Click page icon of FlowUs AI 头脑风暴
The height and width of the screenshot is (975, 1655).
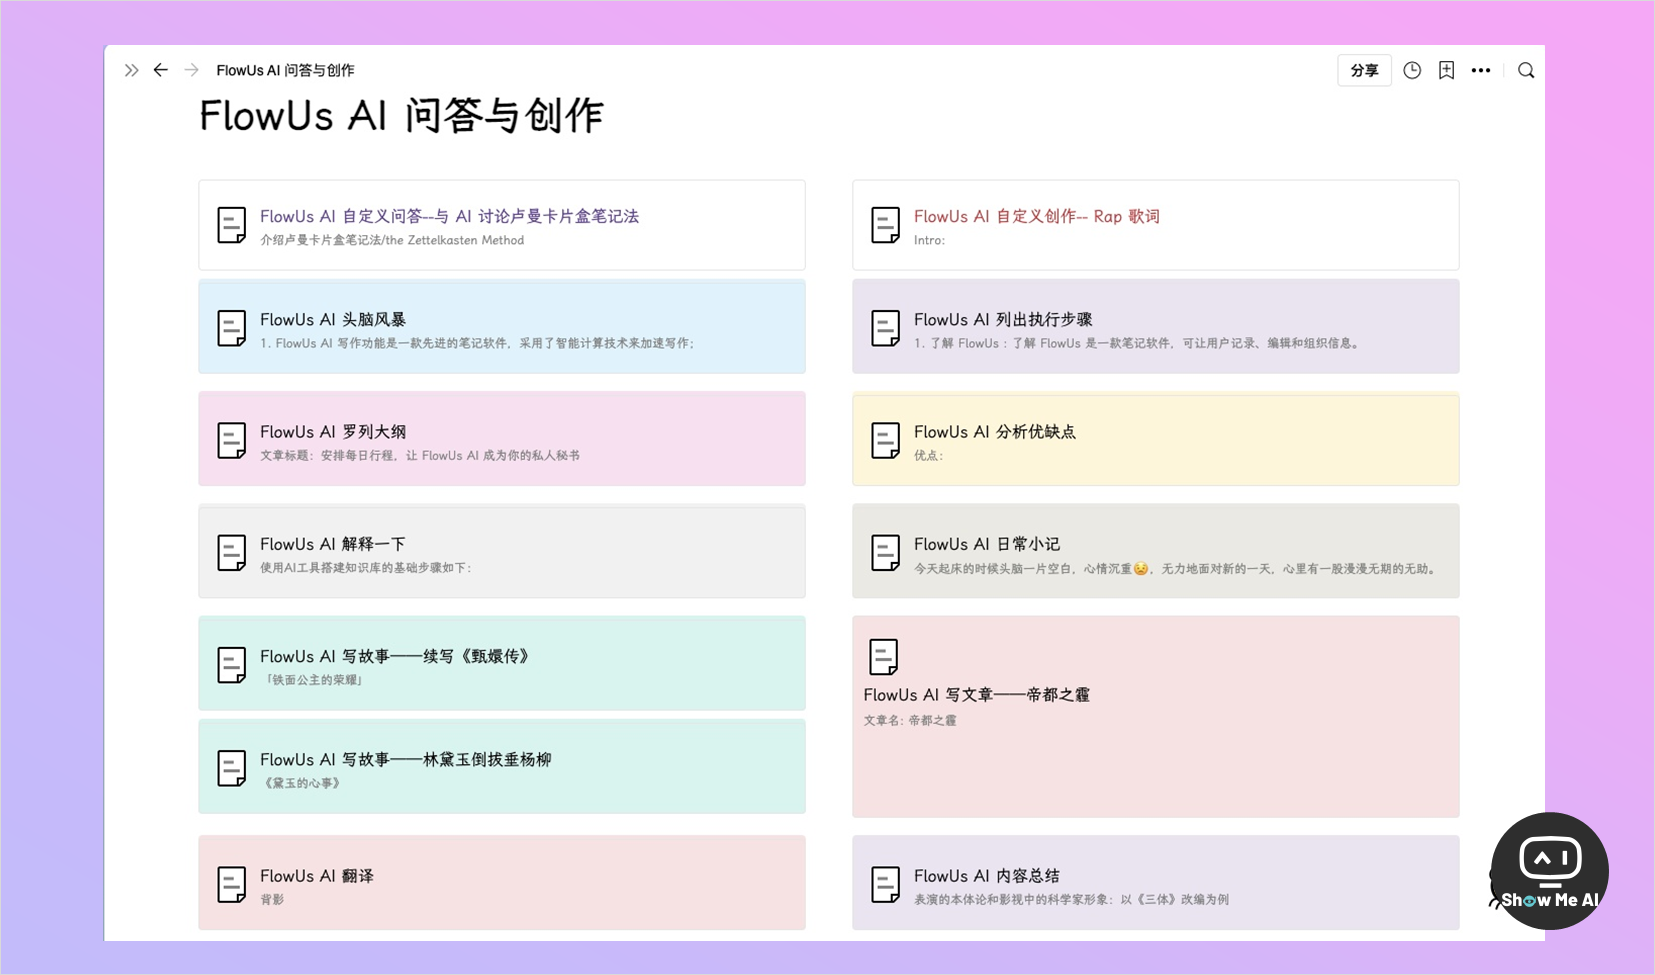[x=232, y=328]
